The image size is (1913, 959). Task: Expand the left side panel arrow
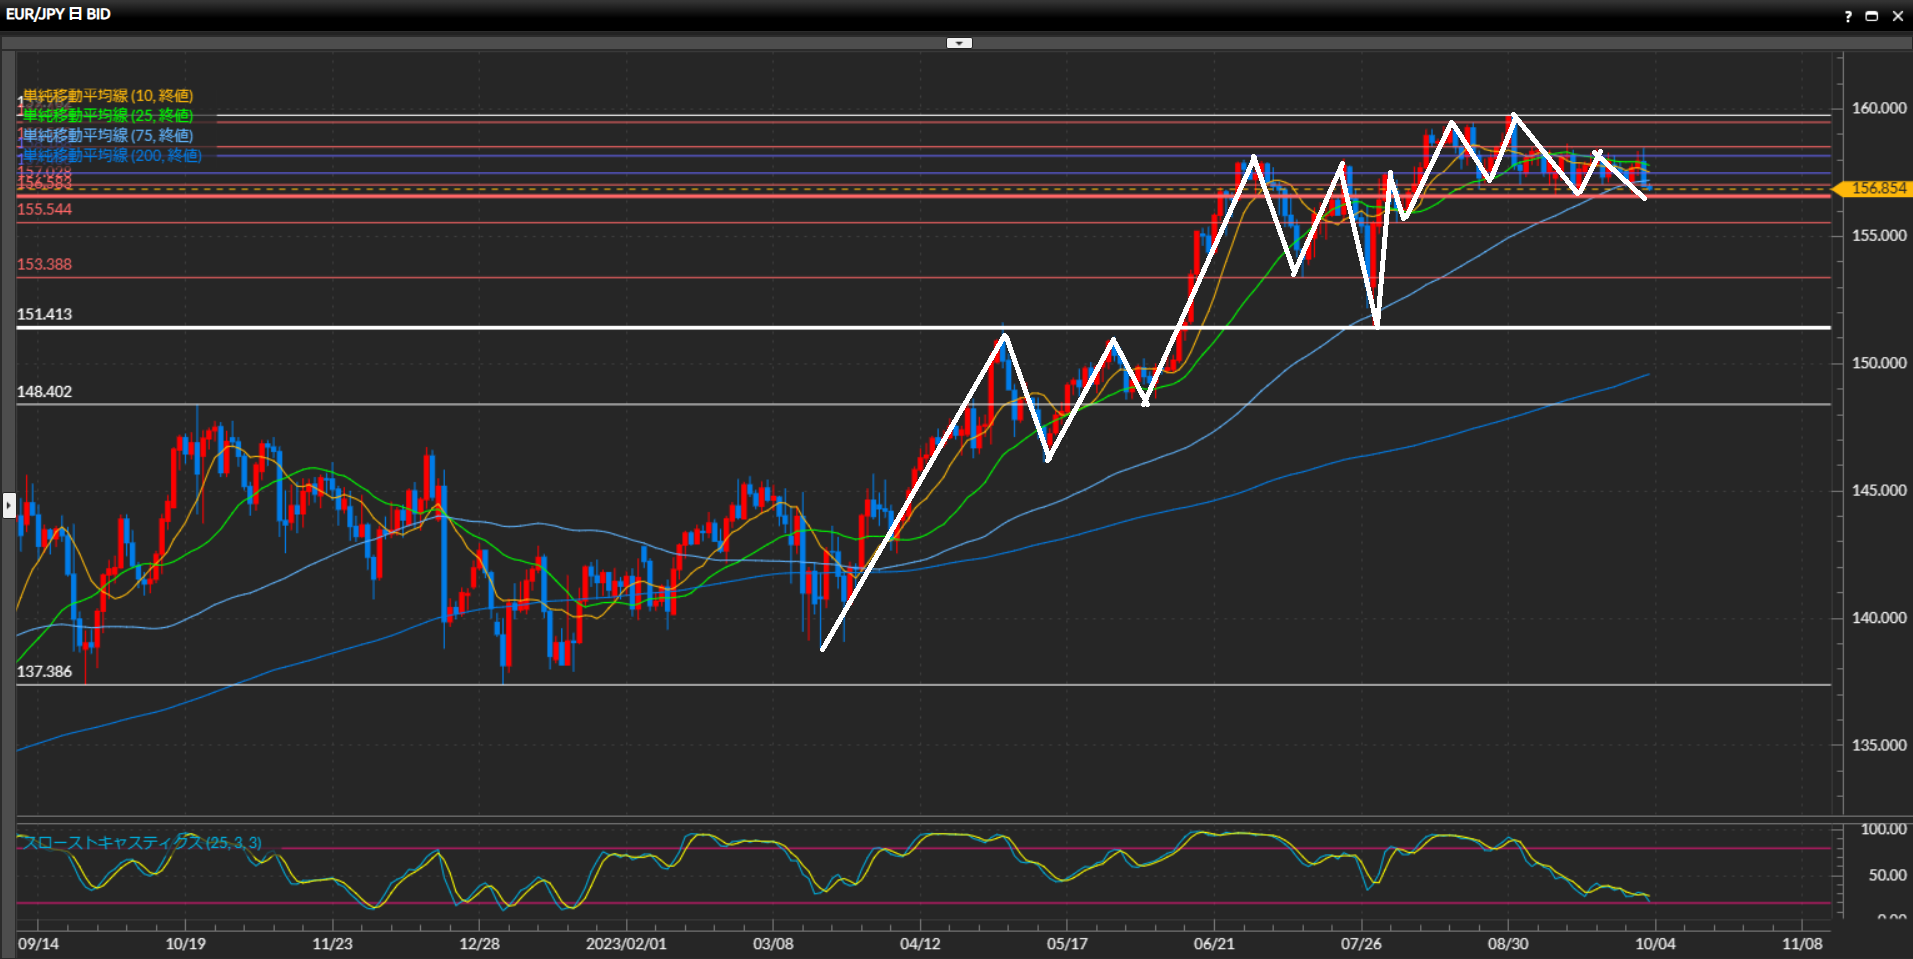click(9, 505)
